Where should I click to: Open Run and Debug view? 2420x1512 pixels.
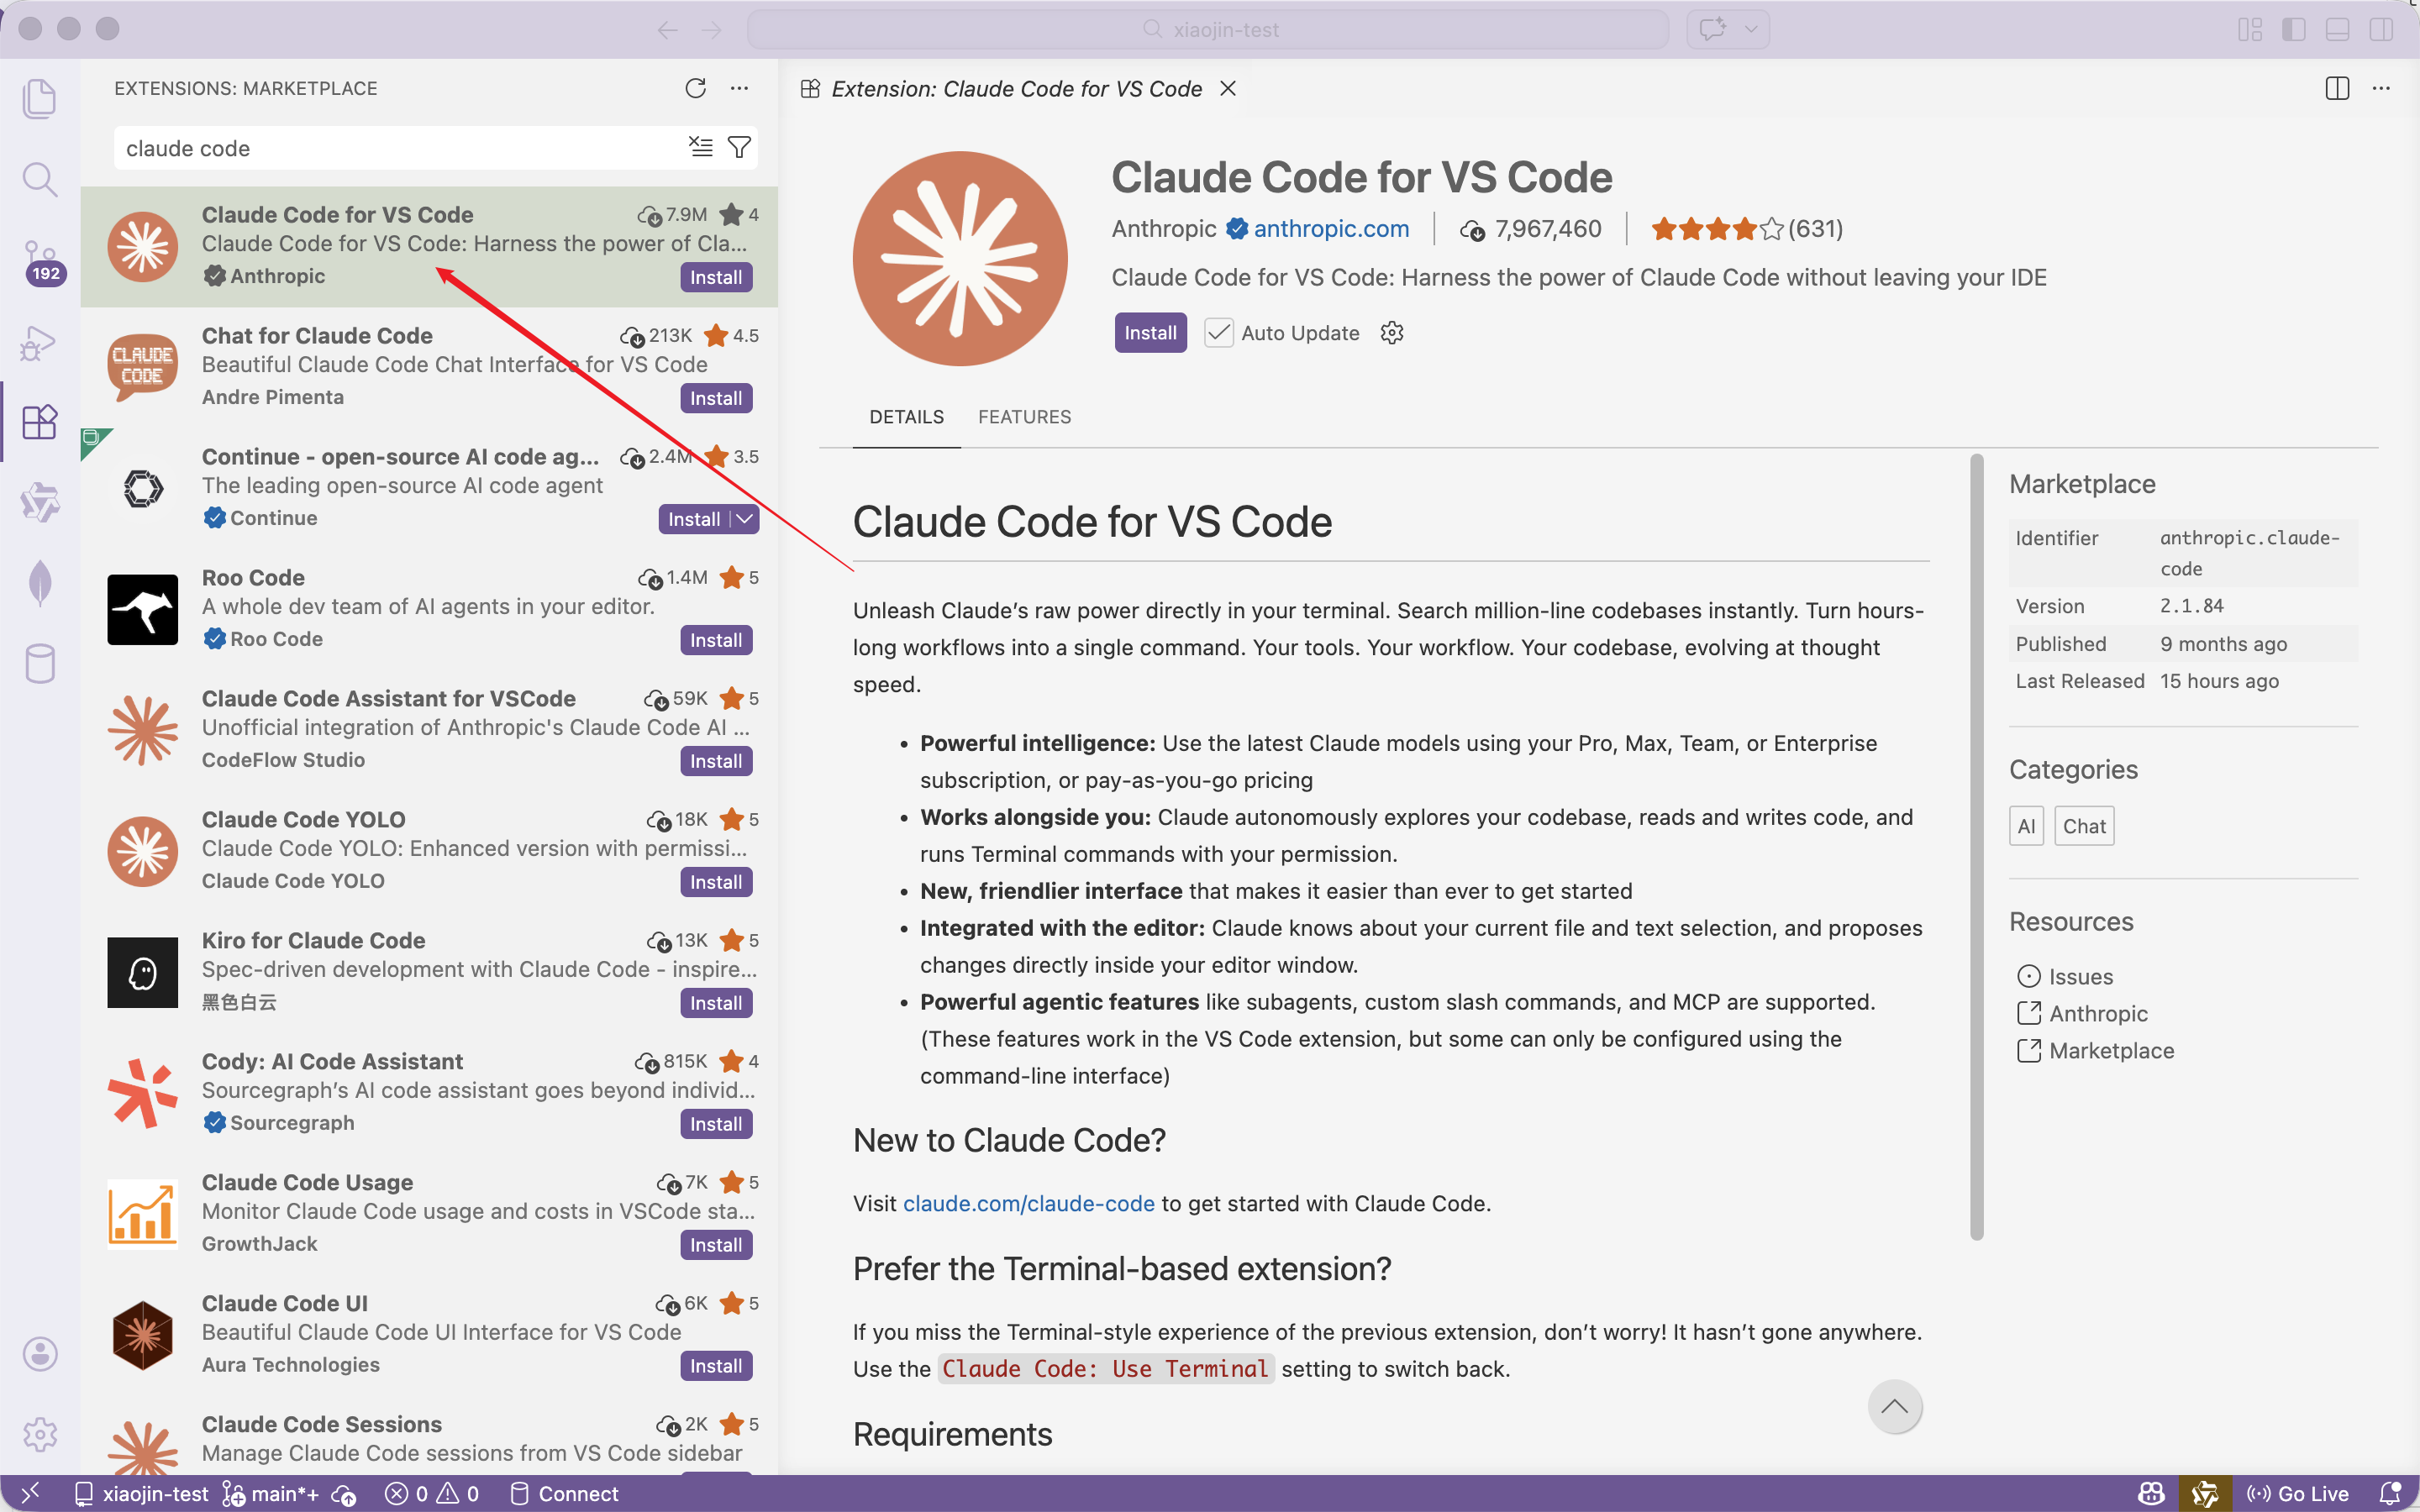coord(39,342)
